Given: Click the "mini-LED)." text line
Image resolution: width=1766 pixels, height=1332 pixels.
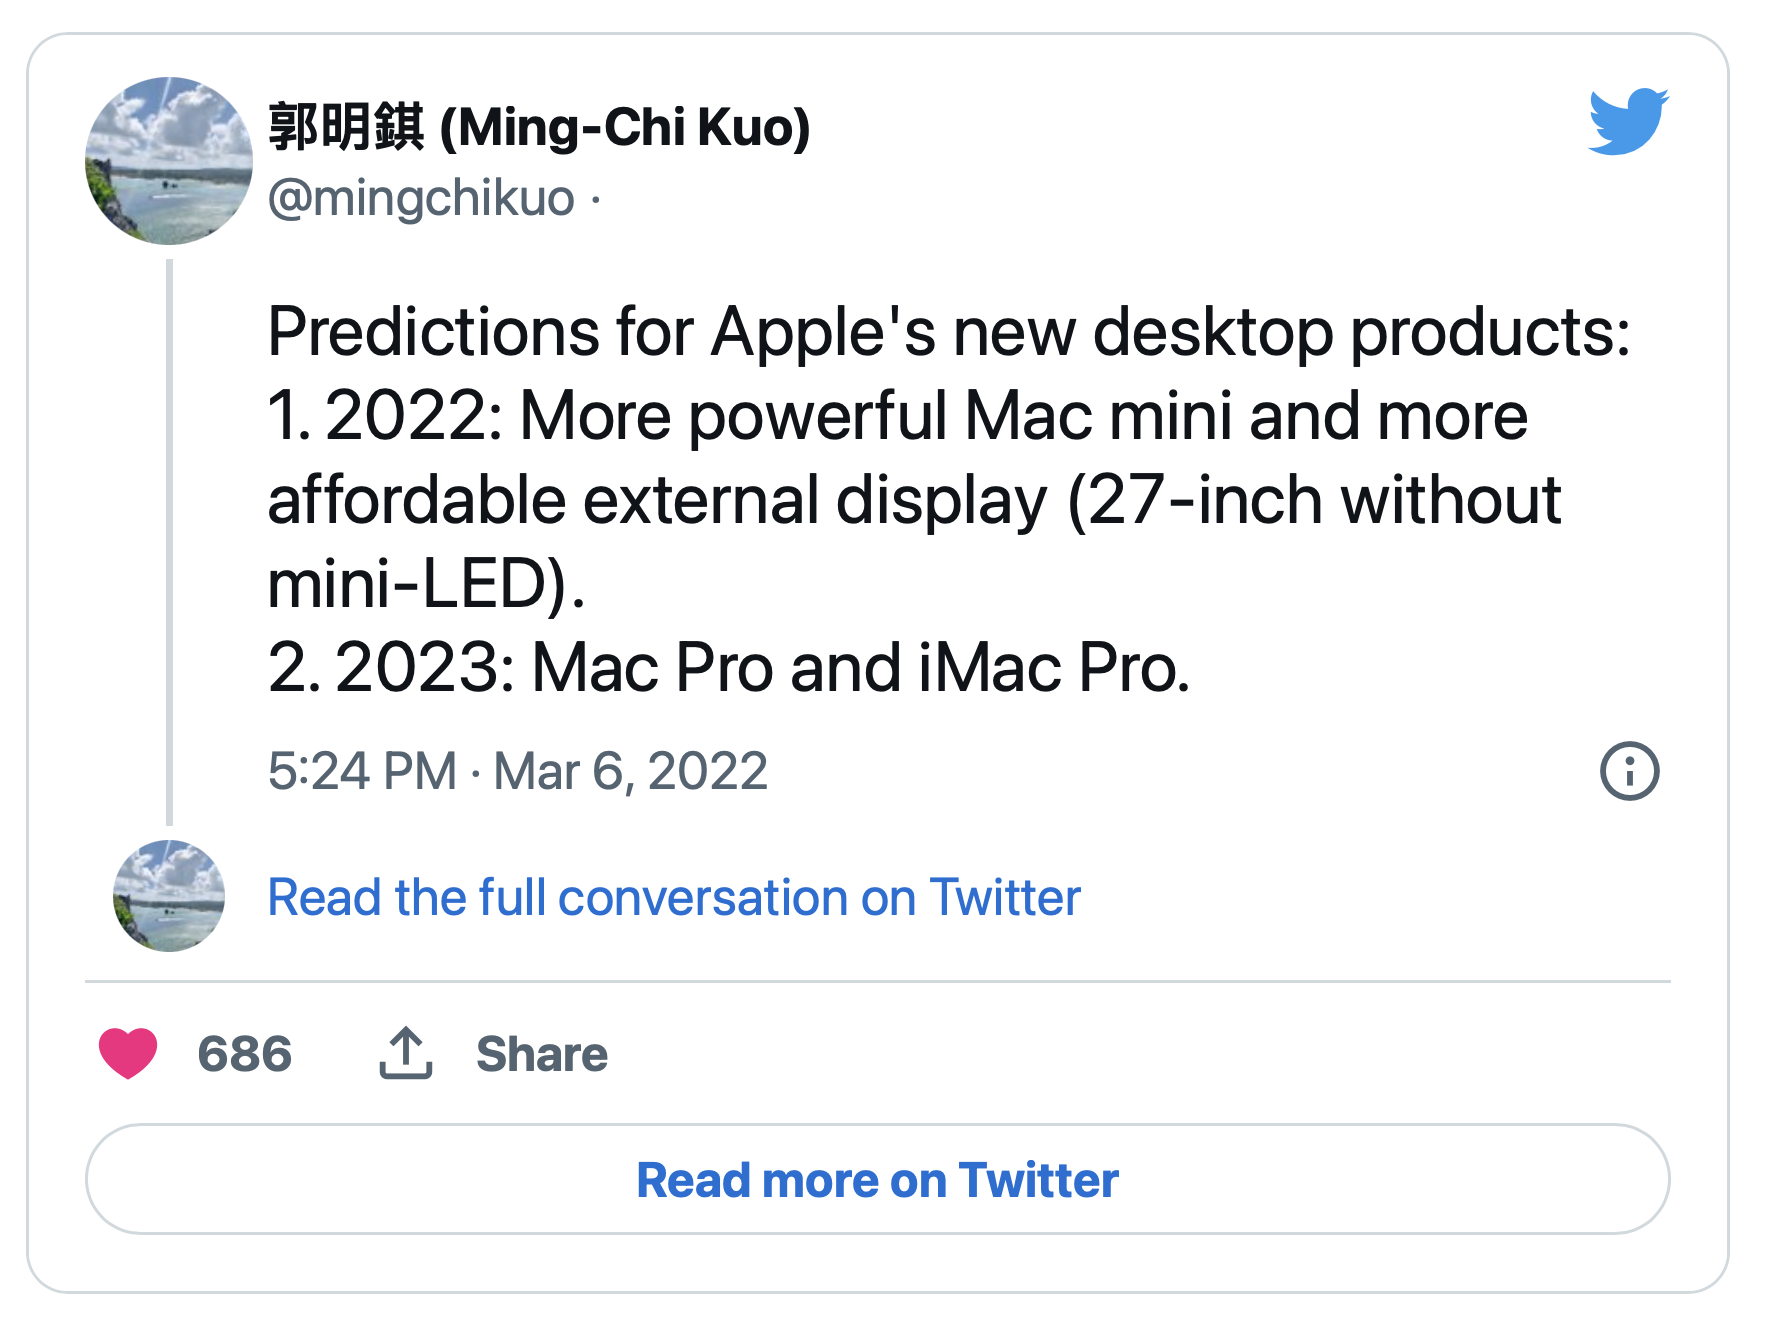Looking at the screenshot, I should 426,584.
